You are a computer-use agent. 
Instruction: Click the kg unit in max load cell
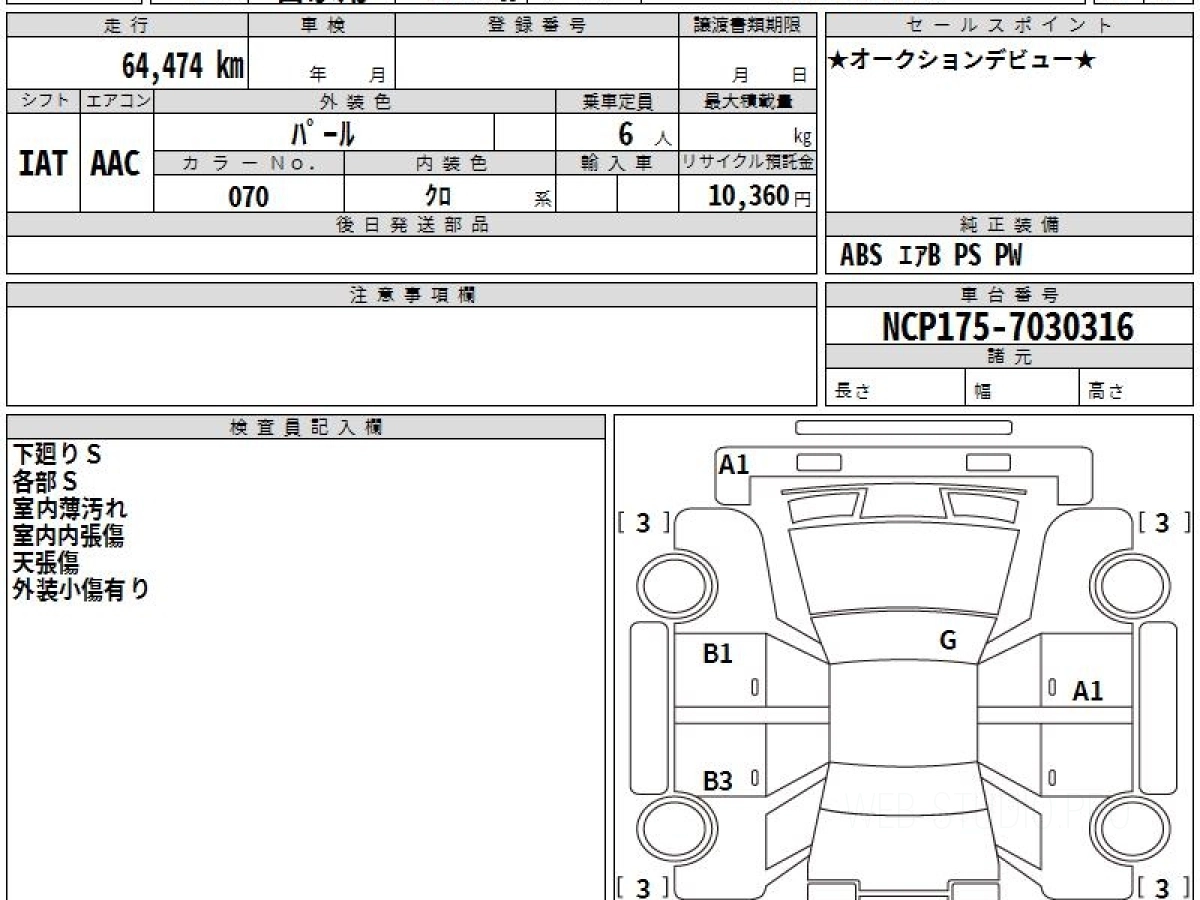(802, 137)
